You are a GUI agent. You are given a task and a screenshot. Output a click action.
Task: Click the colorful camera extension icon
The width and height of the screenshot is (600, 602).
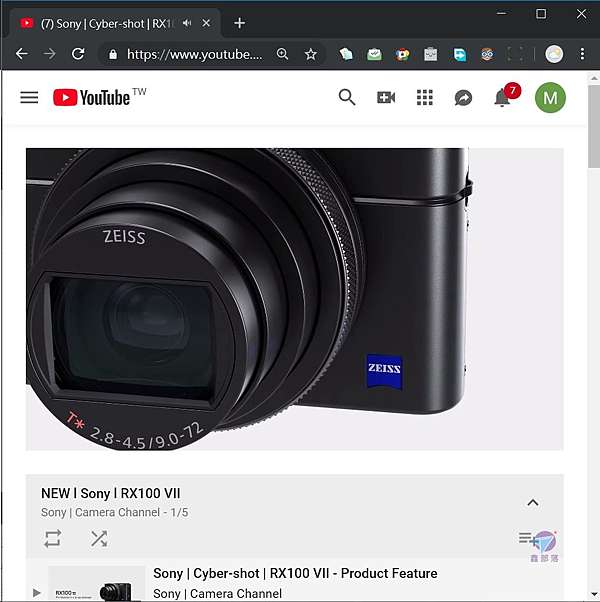402,55
